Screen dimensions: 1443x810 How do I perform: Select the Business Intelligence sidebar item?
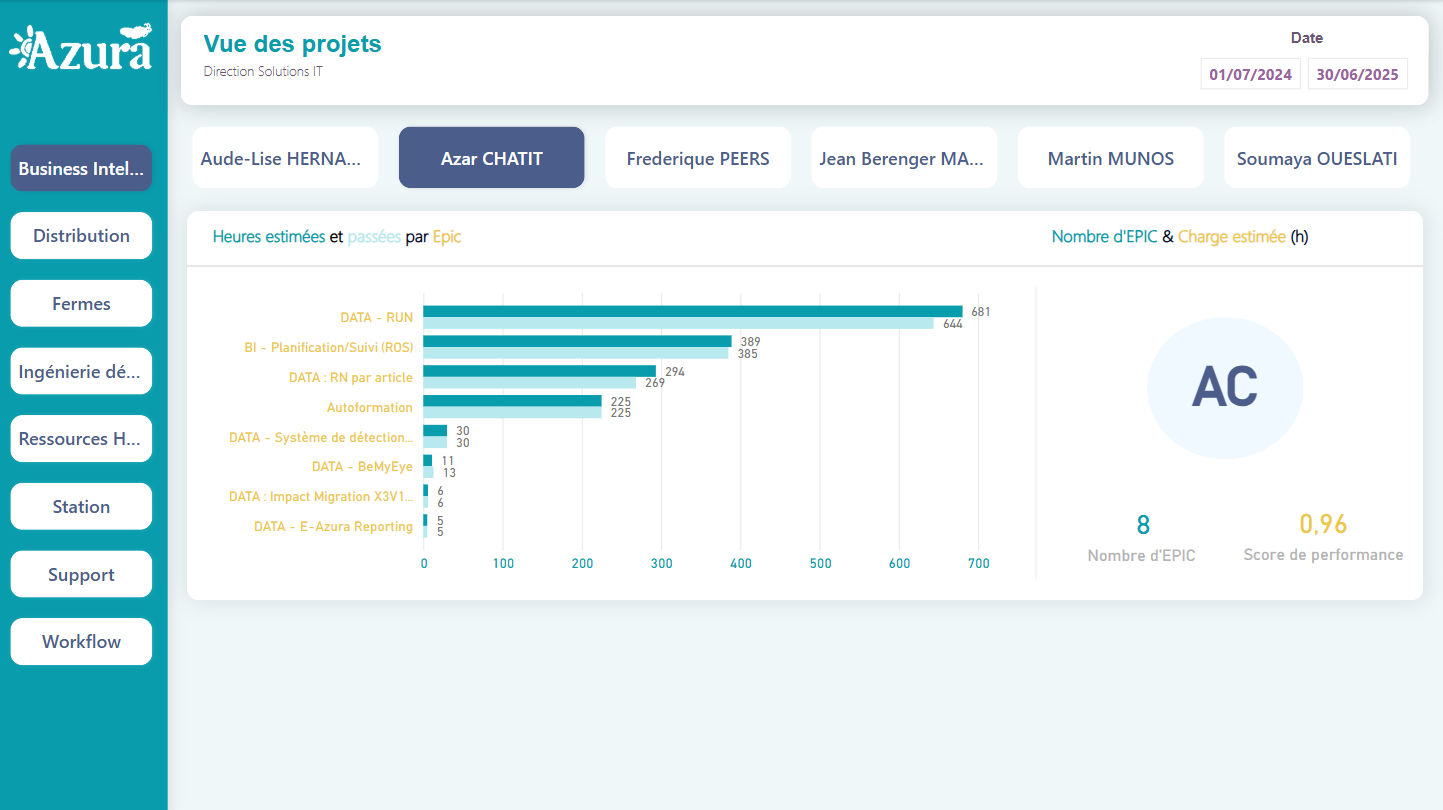point(81,168)
